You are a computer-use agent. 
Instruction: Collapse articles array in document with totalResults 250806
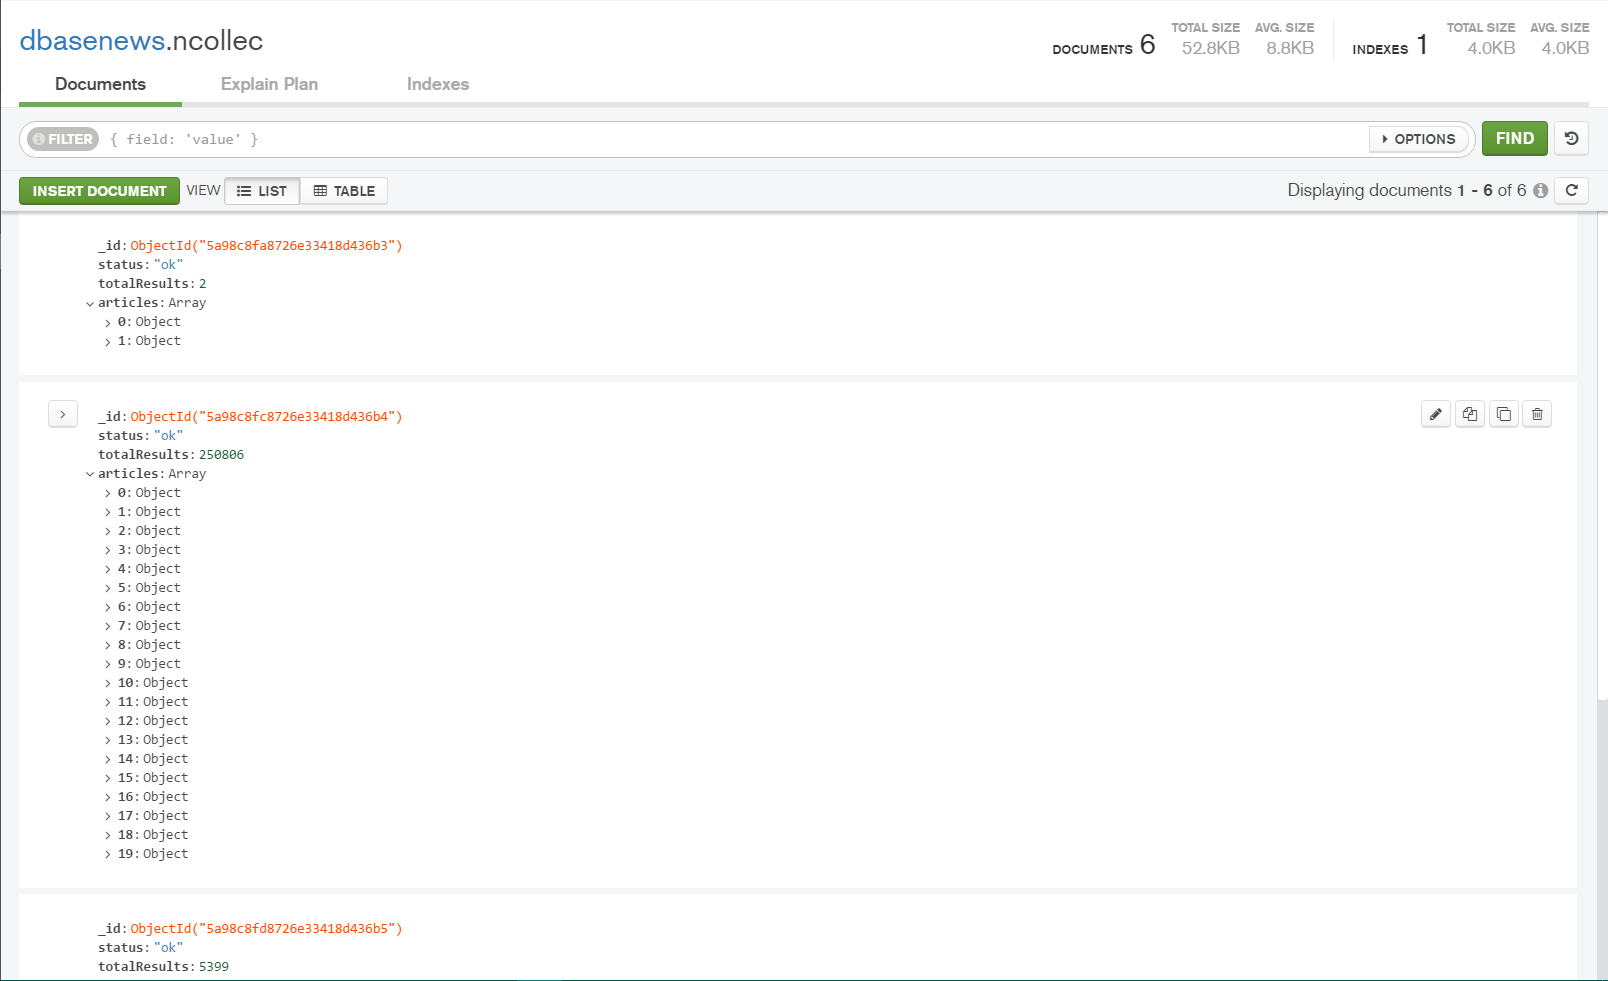point(90,475)
